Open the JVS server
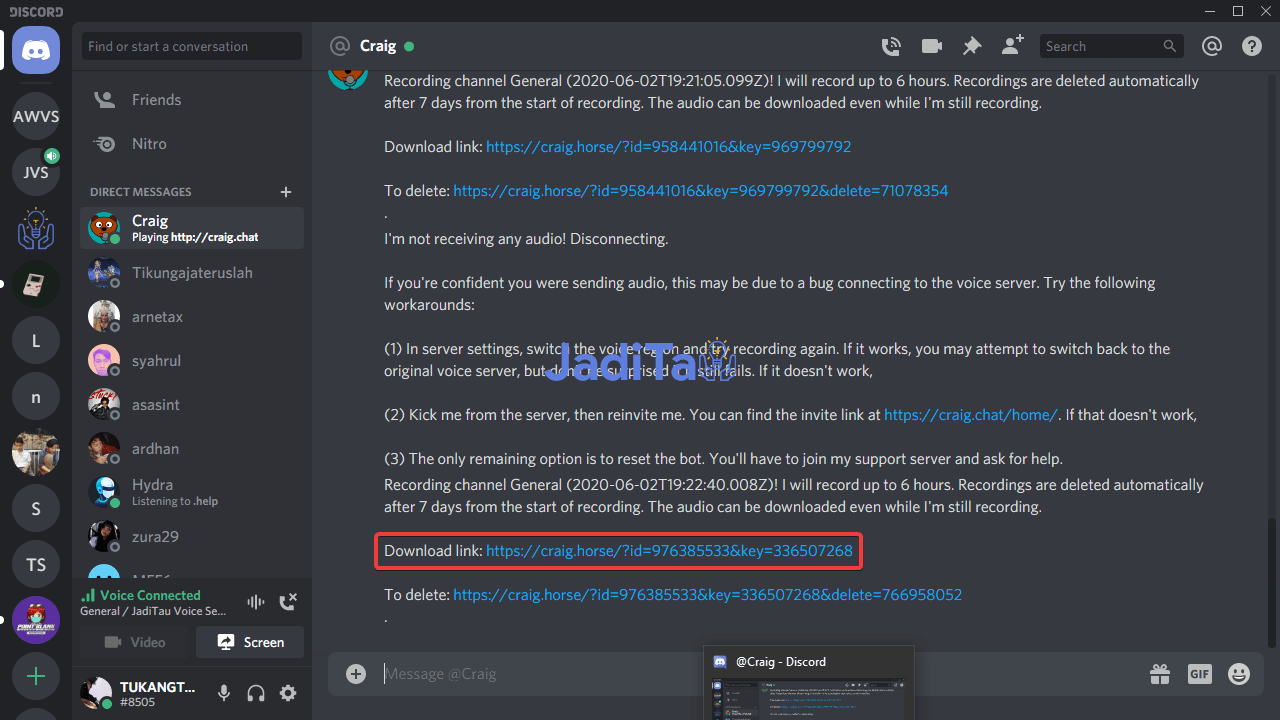Viewport: 1280px width, 720px height. (36, 172)
